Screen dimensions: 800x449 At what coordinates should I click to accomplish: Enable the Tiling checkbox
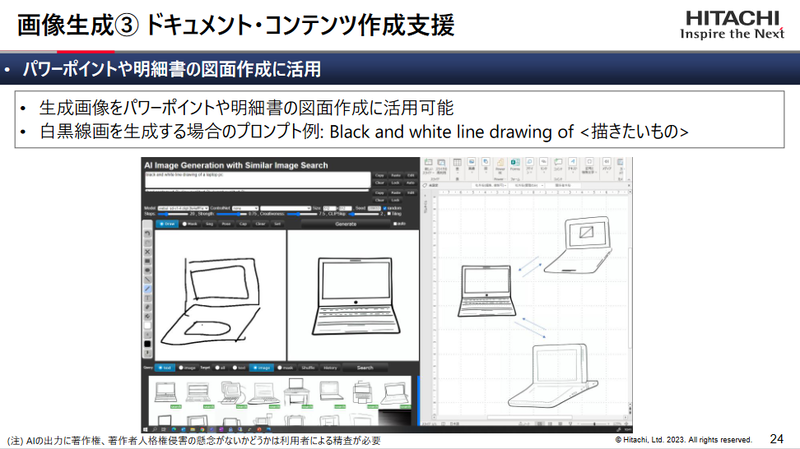(389, 214)
